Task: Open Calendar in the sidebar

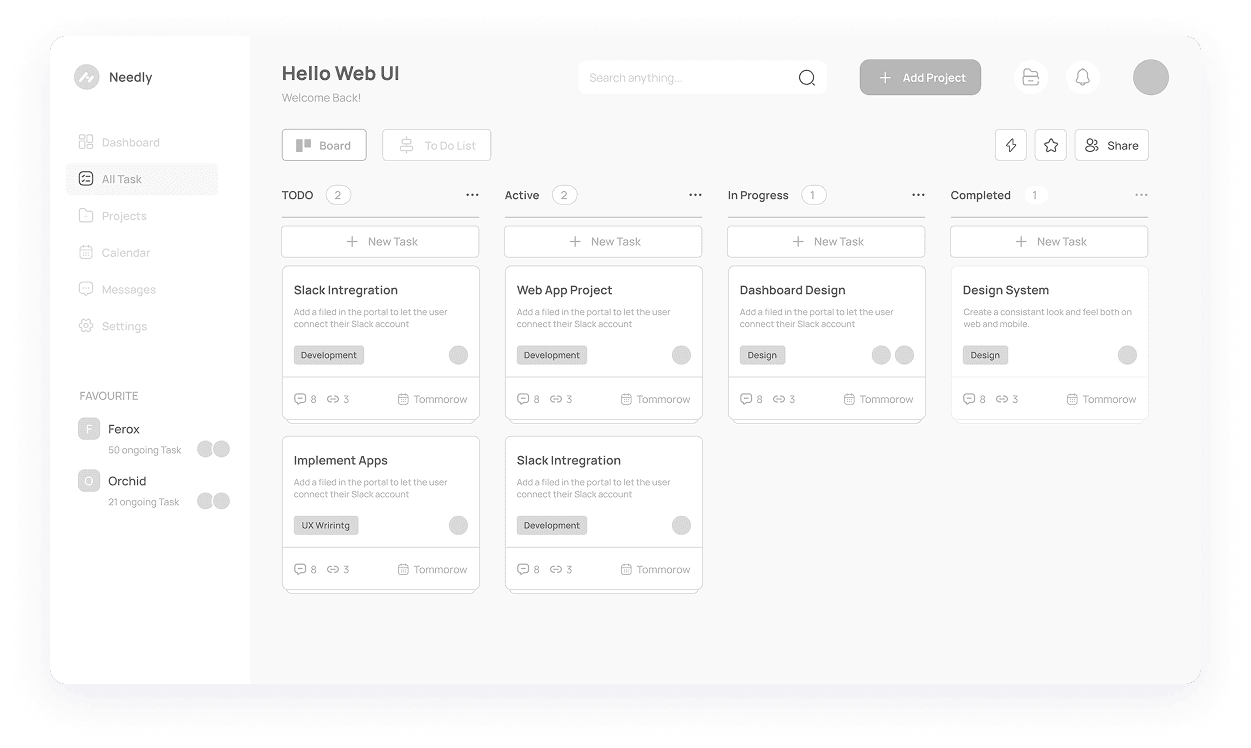Action: tap(125, 253)
